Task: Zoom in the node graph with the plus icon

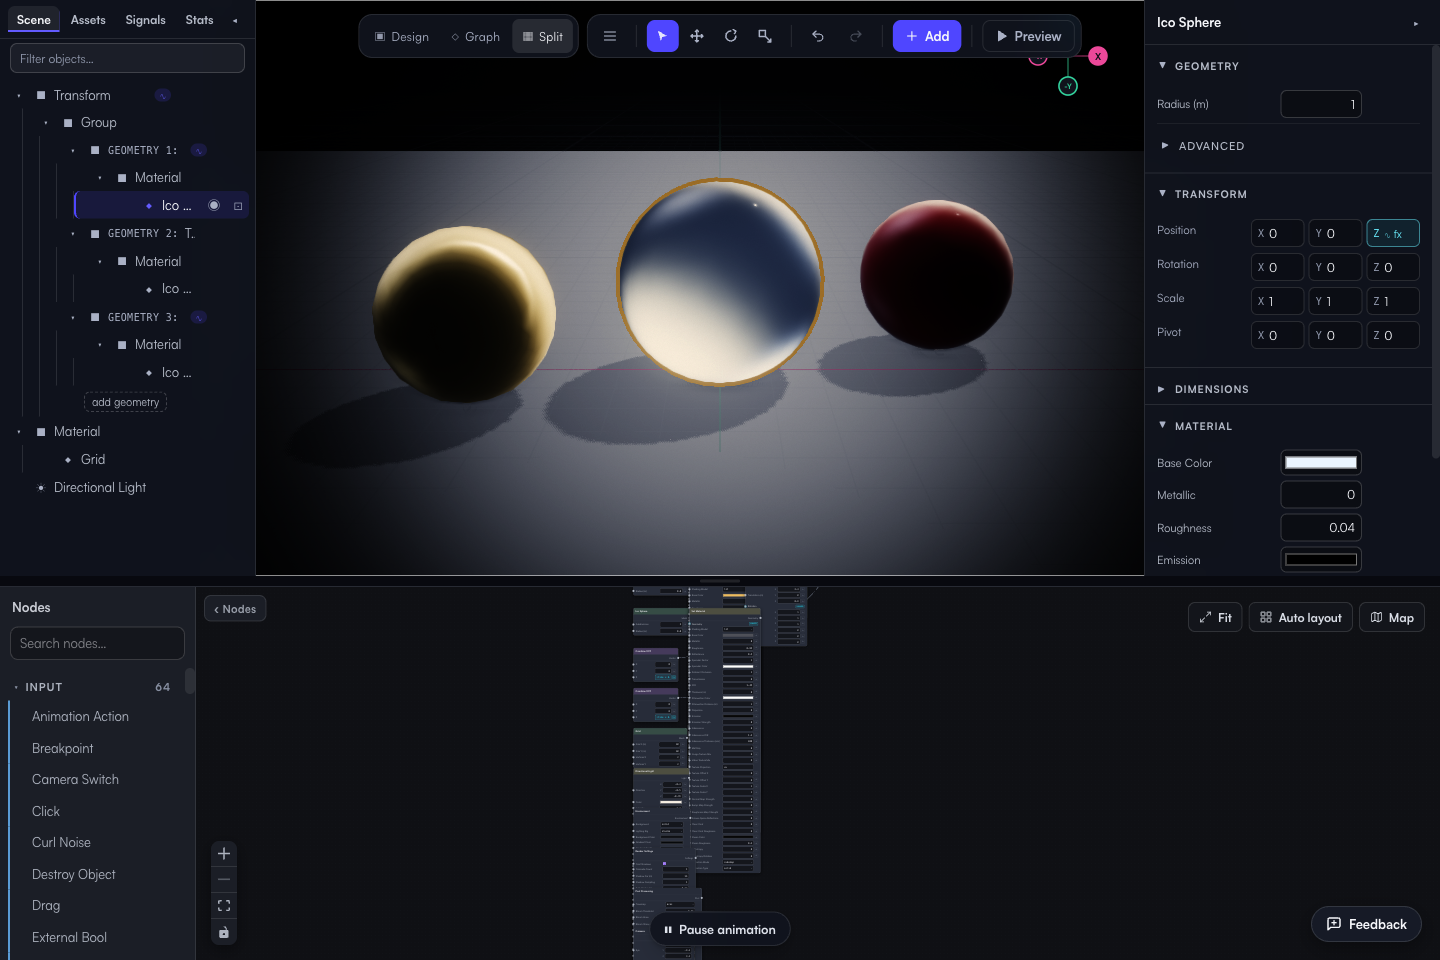Action: 224,853
